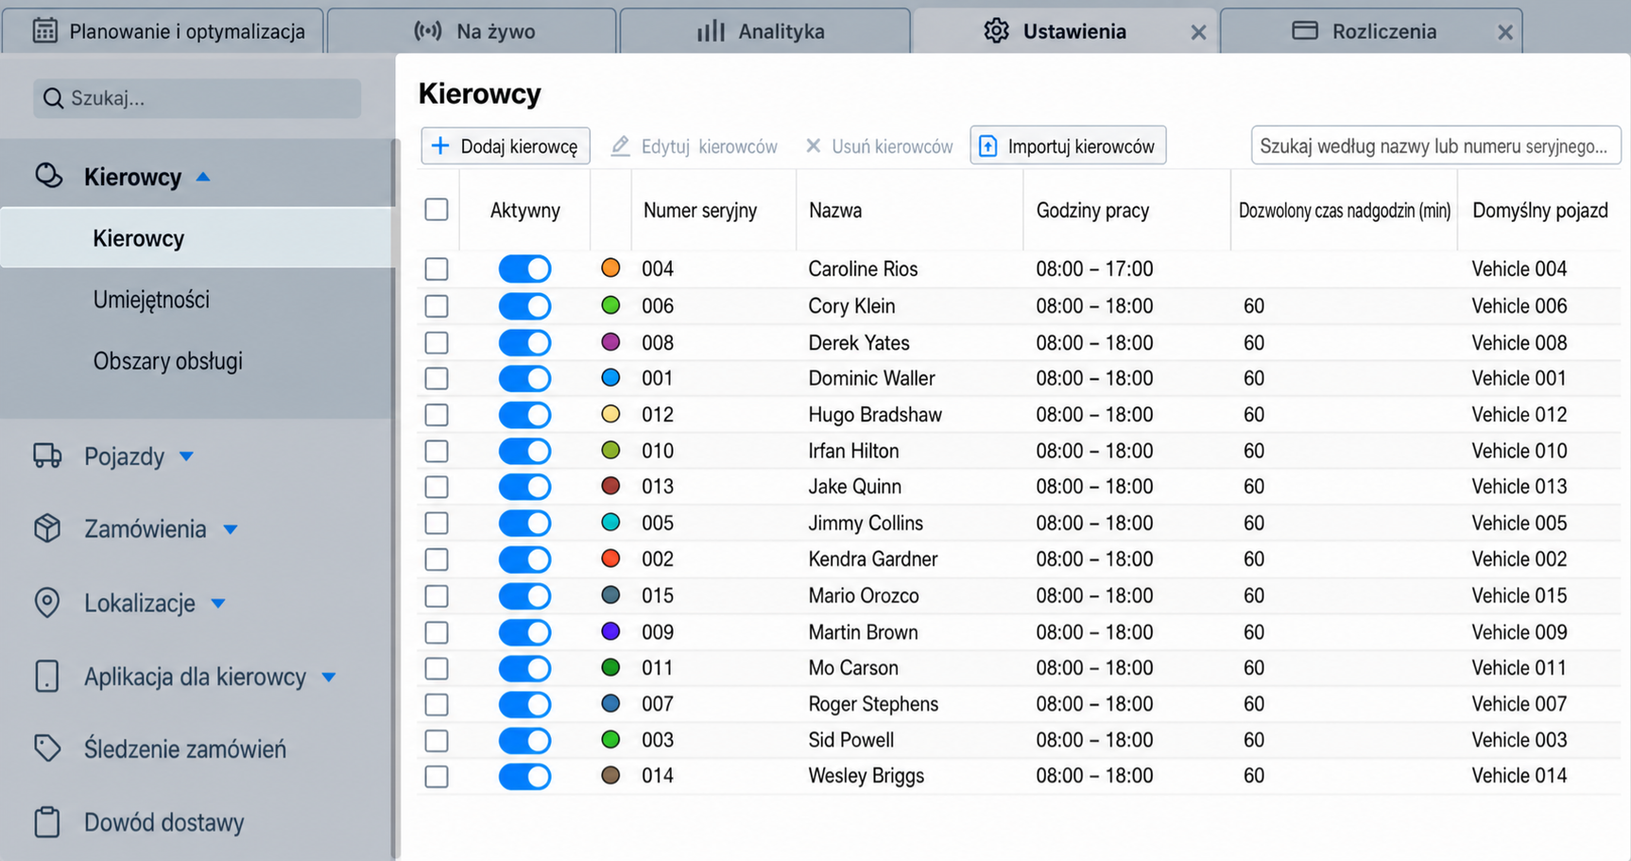Click the live broadcast icon on Na żywo tab
This screenshot has width=1631, height=861.
(428, 31)
